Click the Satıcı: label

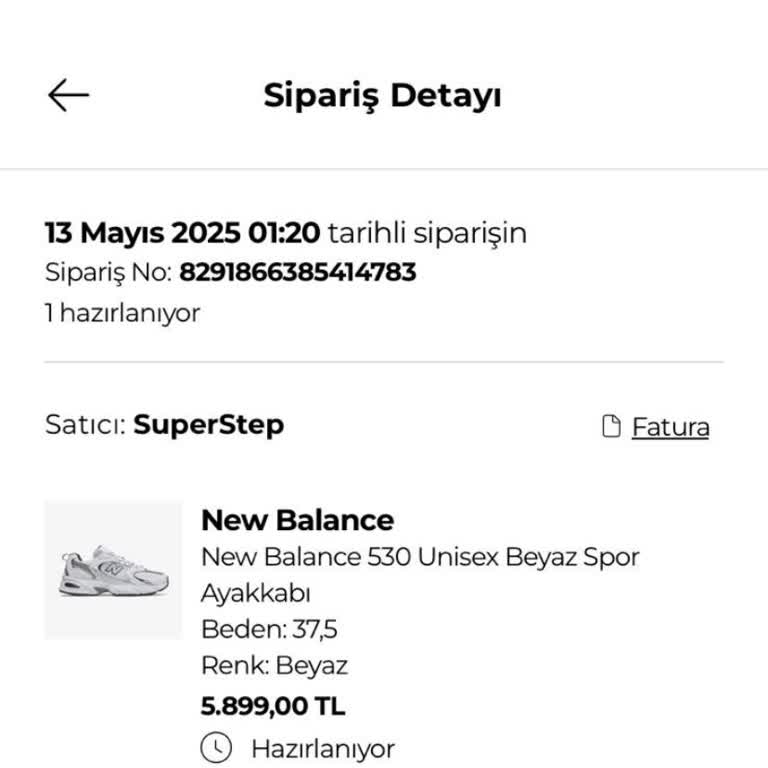85,424
